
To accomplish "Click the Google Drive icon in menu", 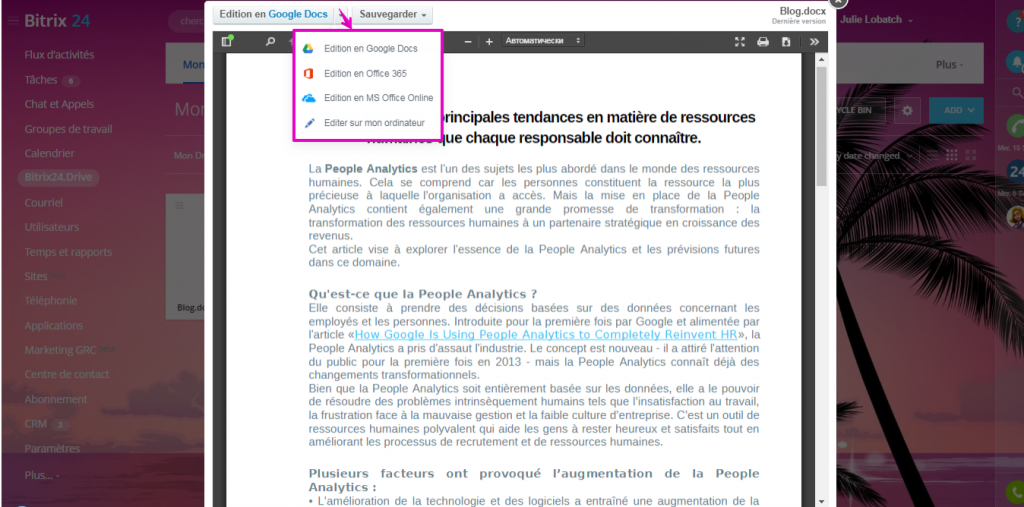I will [309, 48].
